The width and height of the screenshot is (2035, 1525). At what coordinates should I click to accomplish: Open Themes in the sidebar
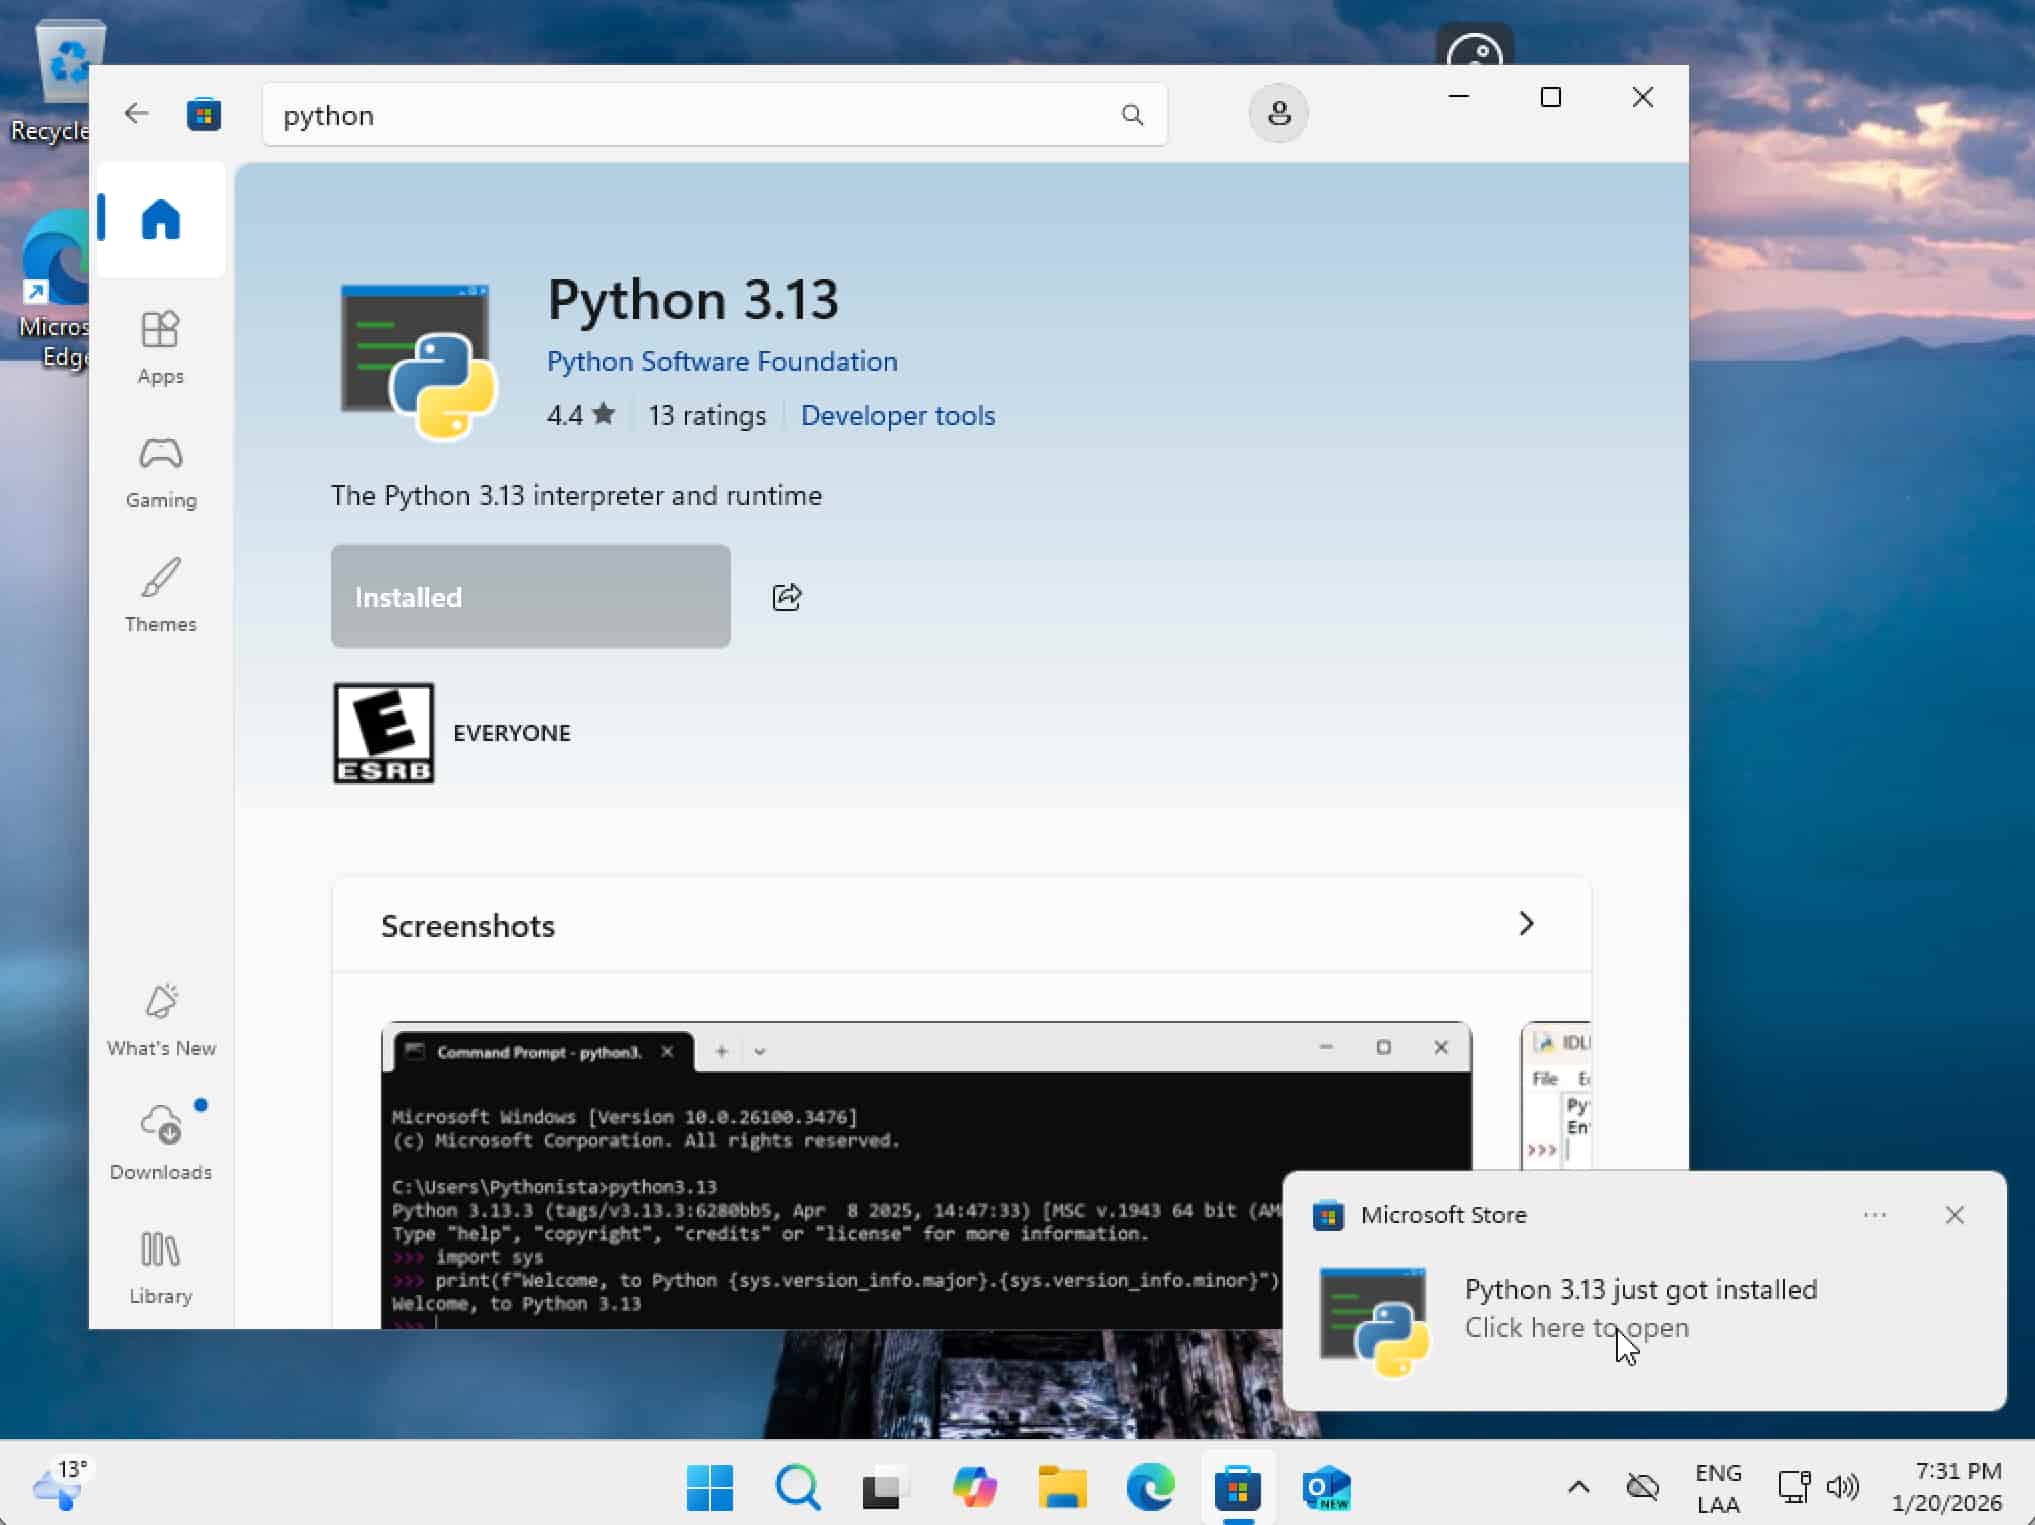[x=160, y=594]
